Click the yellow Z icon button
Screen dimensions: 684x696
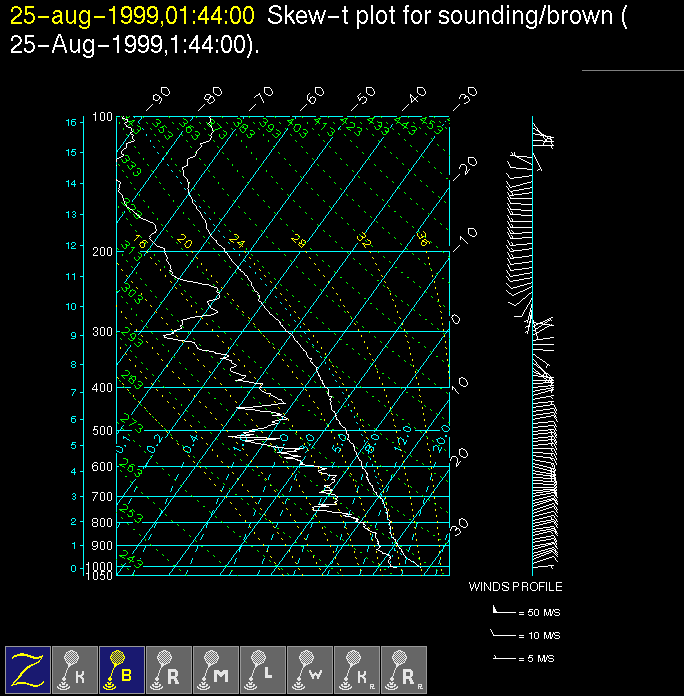pos(28,669)
